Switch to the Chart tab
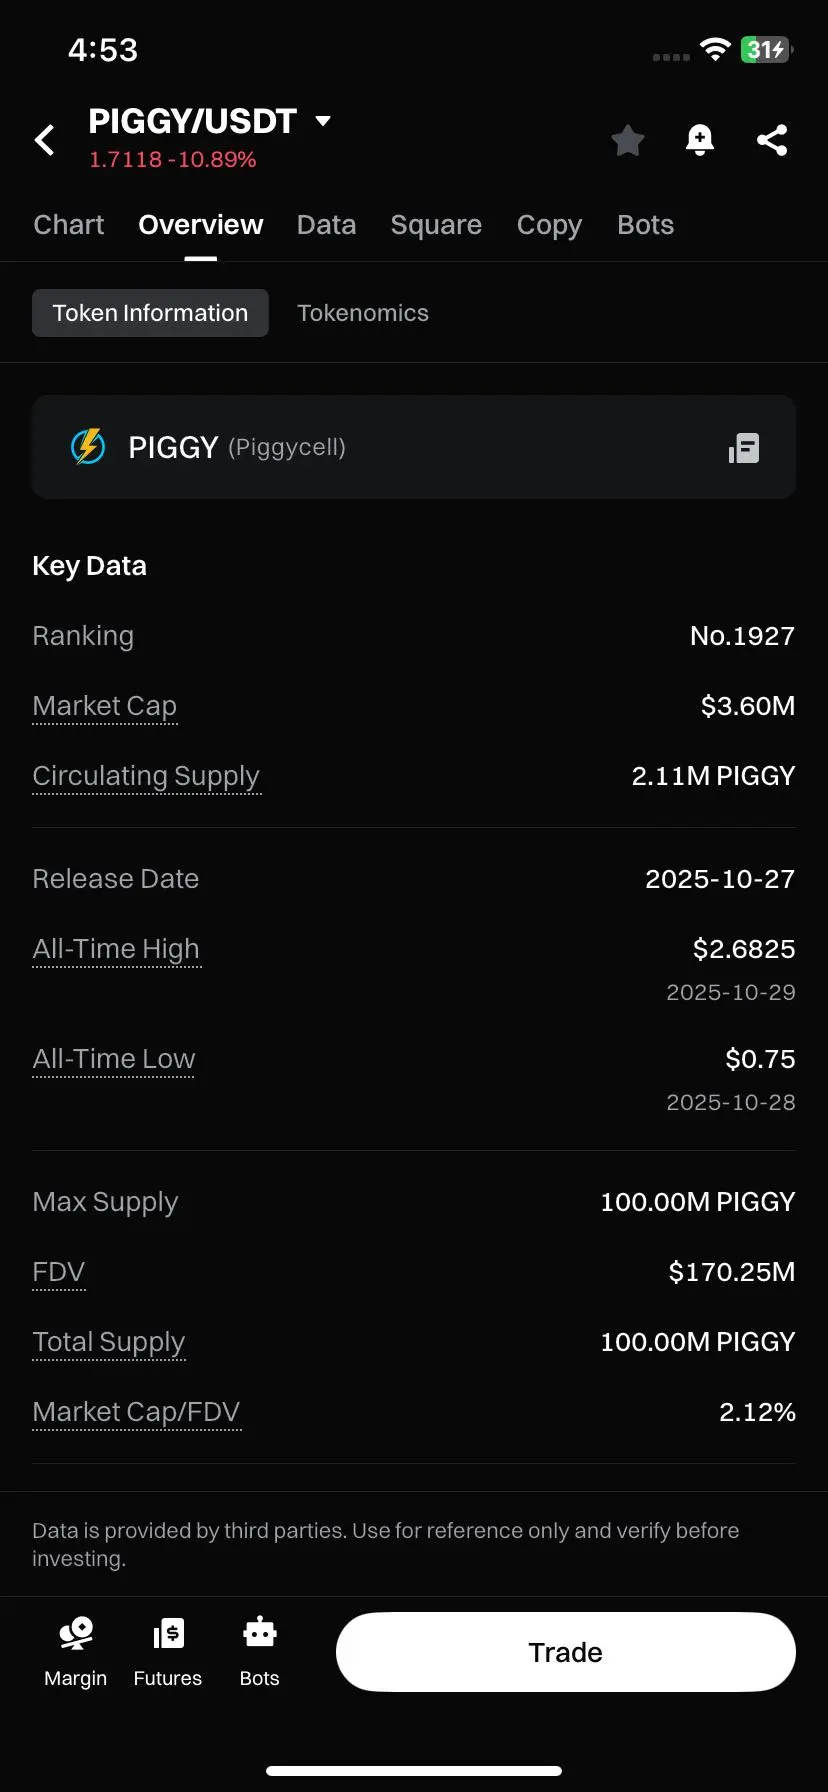828x1792 pixels. 68,225
